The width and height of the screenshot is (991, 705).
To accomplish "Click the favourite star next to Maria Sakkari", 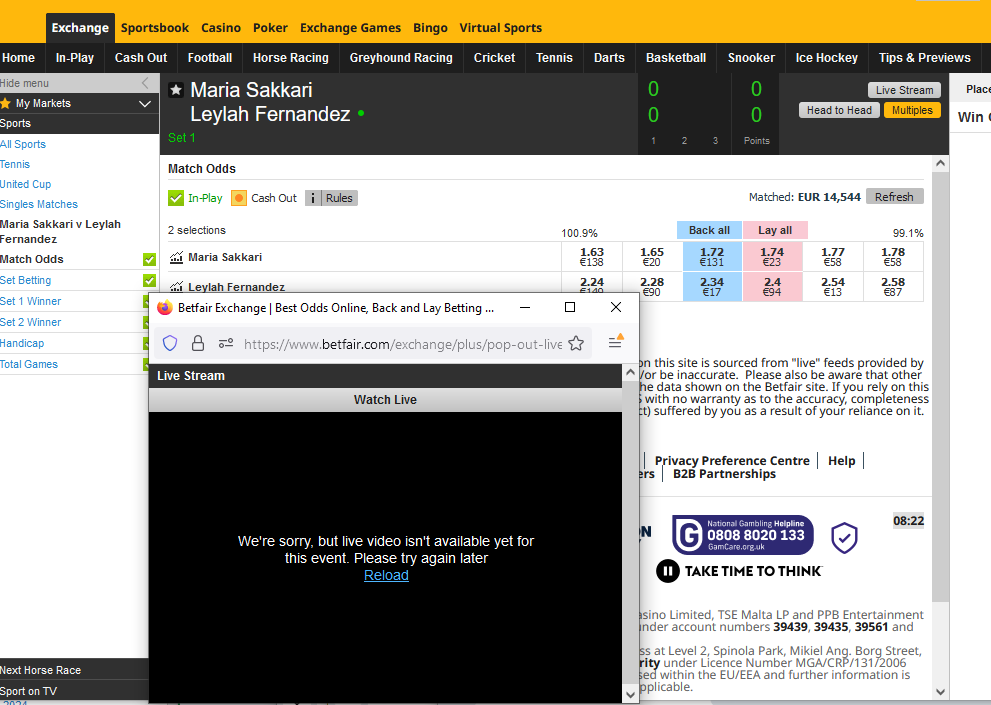I will (x=176, y=90).
